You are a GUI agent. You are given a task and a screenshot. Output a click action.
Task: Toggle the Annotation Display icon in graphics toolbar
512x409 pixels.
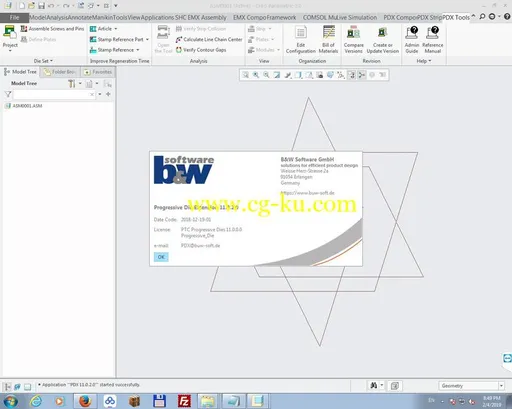click(x=352, y=75)
